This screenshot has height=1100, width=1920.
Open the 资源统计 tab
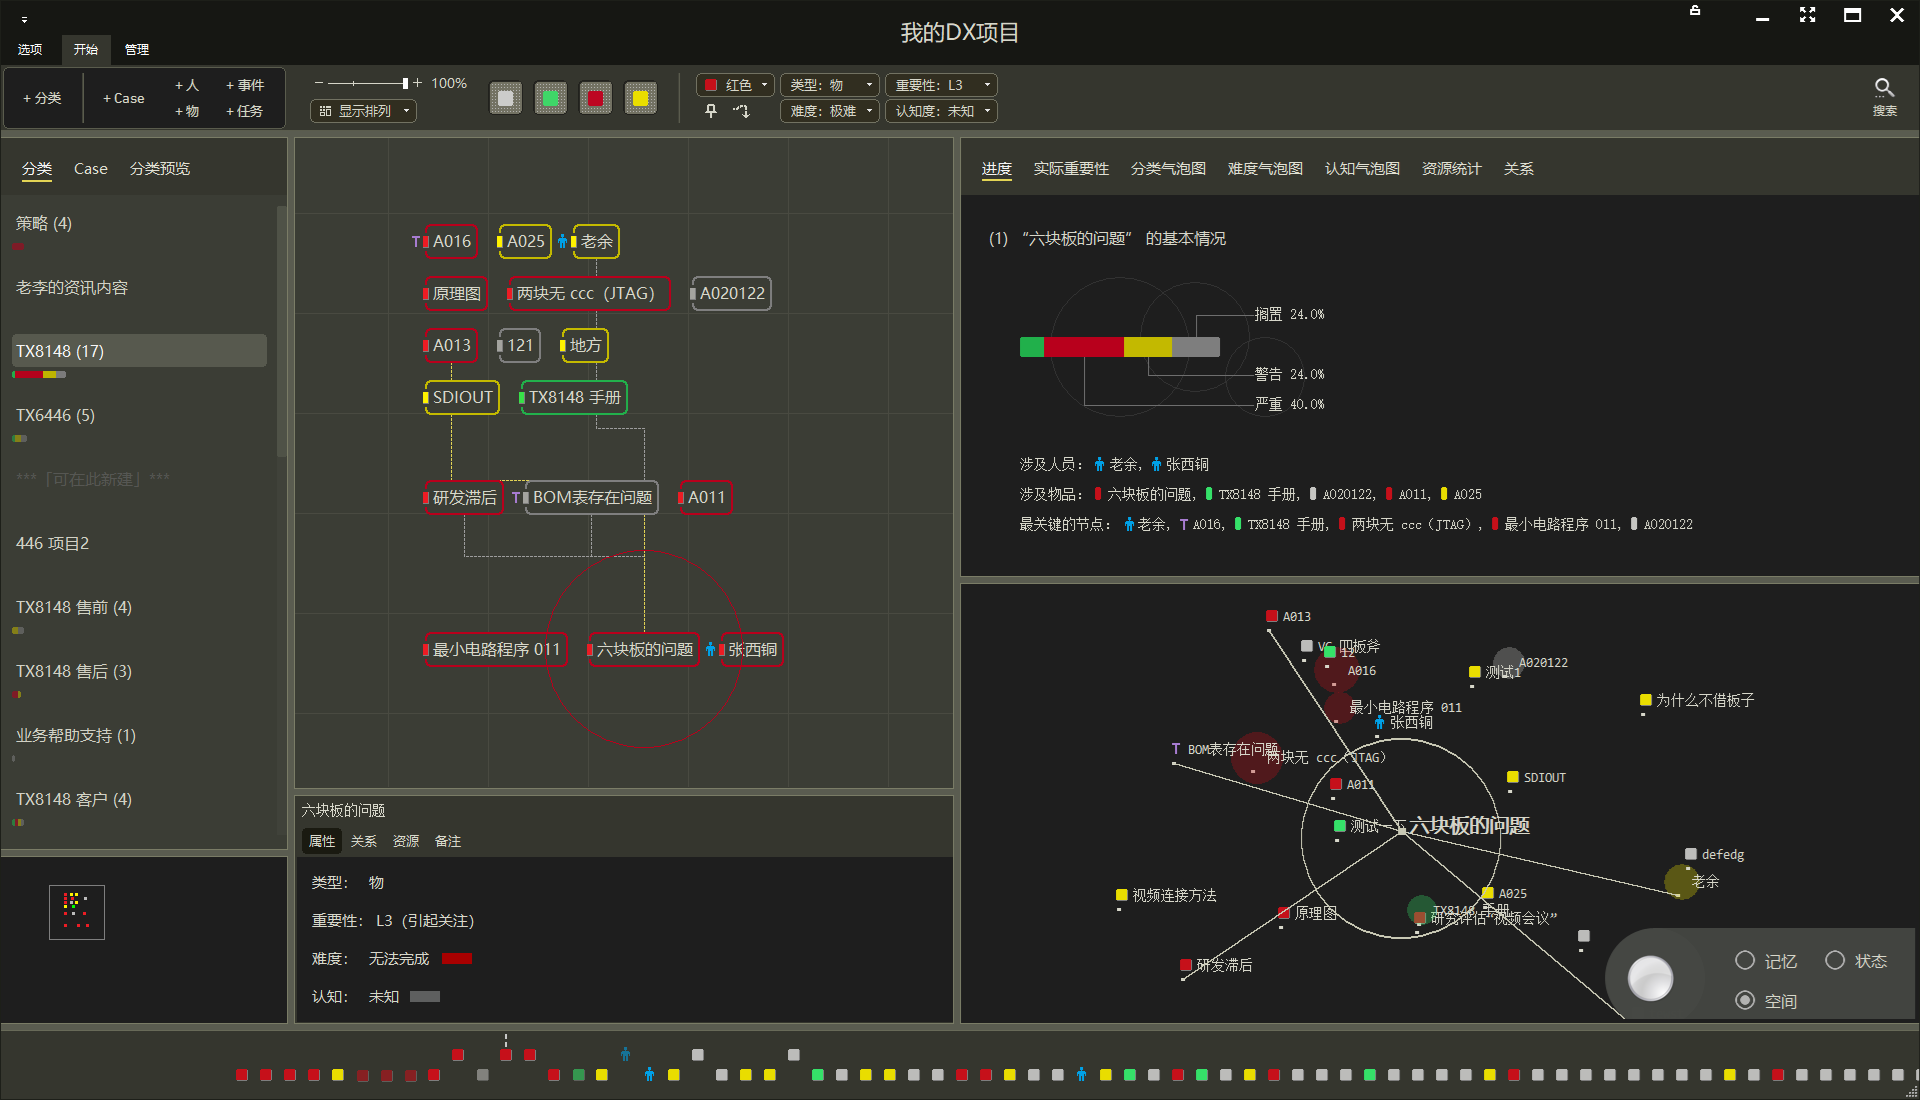pyautogui.click(x=1451, y=169)
